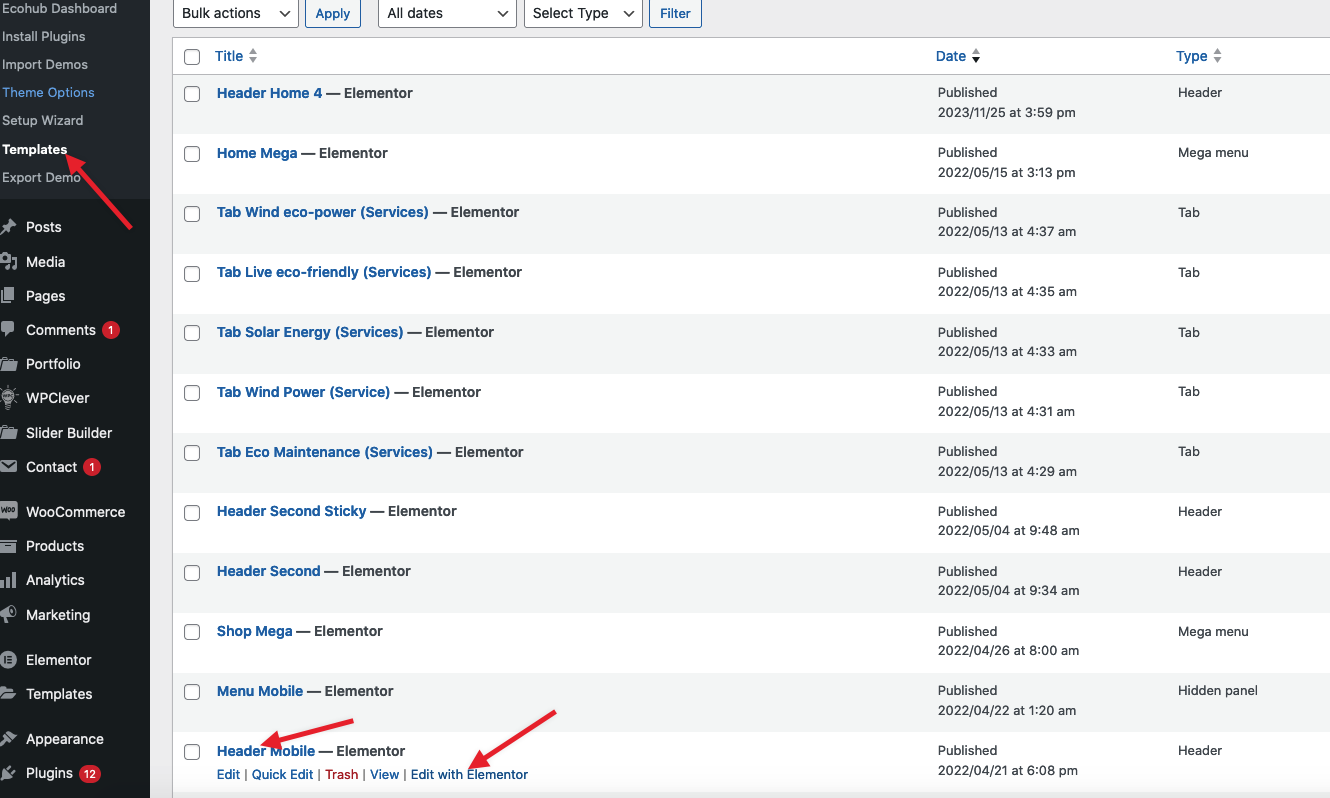
Task: Open the All dates filter dropdown
Action: pos(448,13)
